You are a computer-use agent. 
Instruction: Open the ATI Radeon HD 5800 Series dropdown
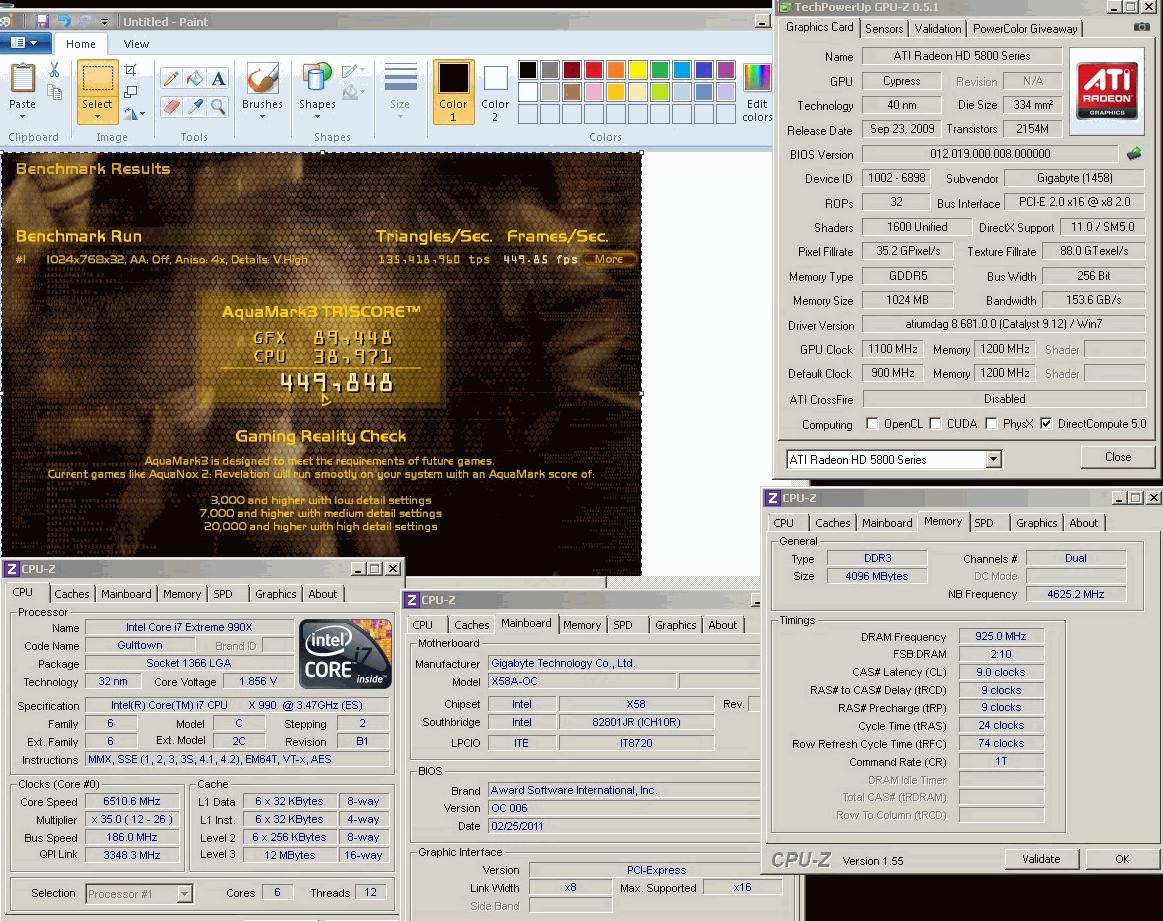pyautogui.click(x=993, y=460)
